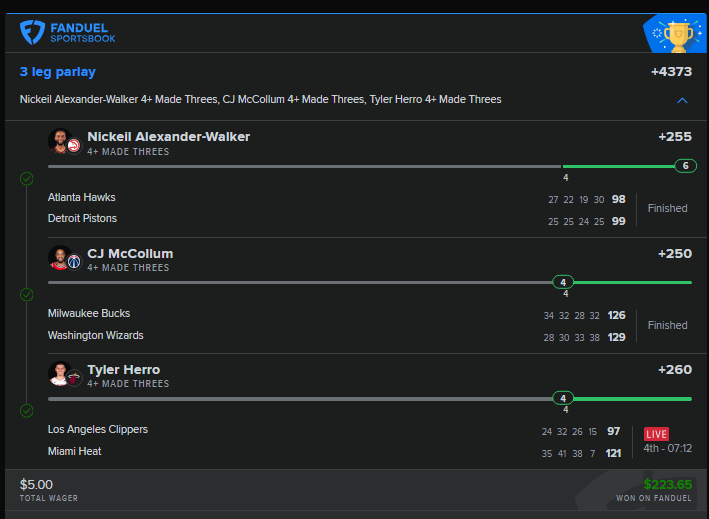Image resolution: width=709 pixels, height=519 pixels.
Task: Click the FanDuel Sportsbook logo
Action: (67, 33)
